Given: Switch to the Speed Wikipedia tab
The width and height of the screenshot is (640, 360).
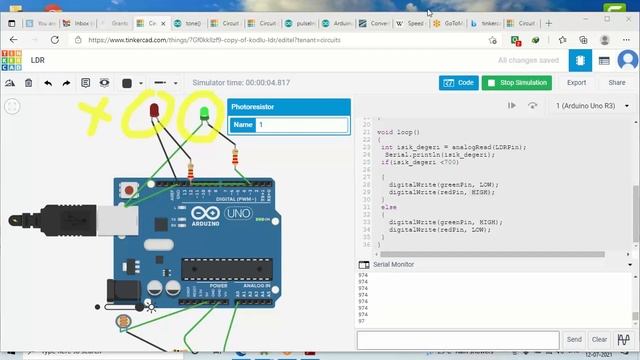Looking at the screenshot, I should [x=411, y=24].
